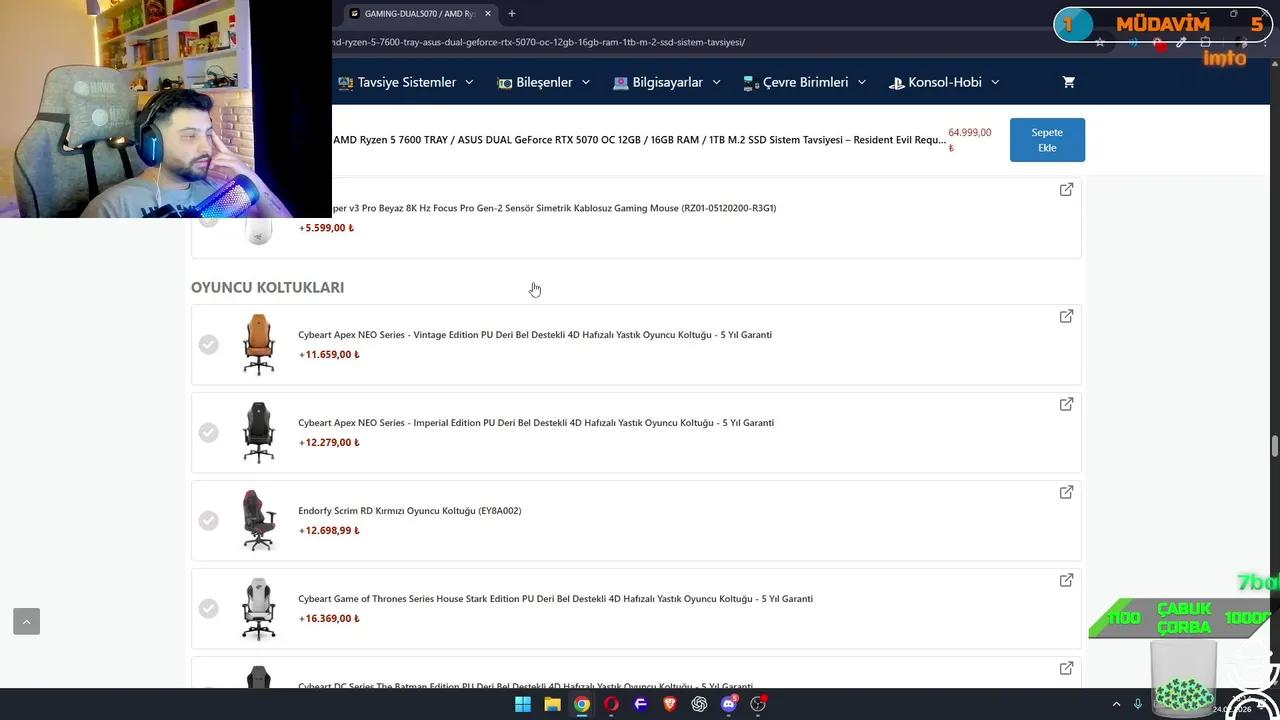This screenshot has height=720, width=1280.
Task: Click the page vertical scrollbar thumb
Action: (1274, 446)
